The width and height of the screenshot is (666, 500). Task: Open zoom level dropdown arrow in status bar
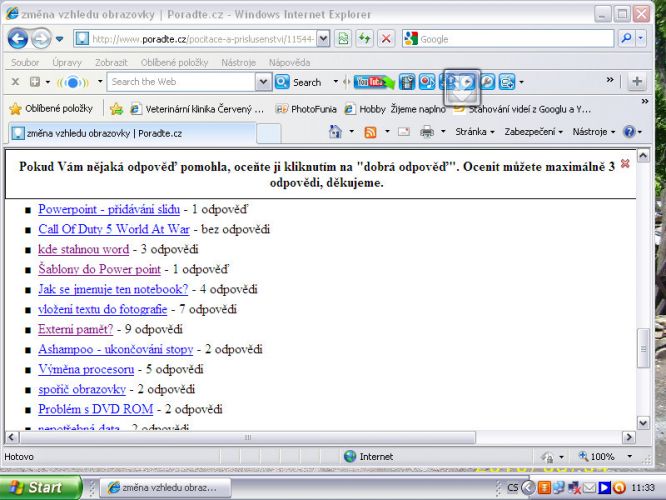[x=629, y=457]
